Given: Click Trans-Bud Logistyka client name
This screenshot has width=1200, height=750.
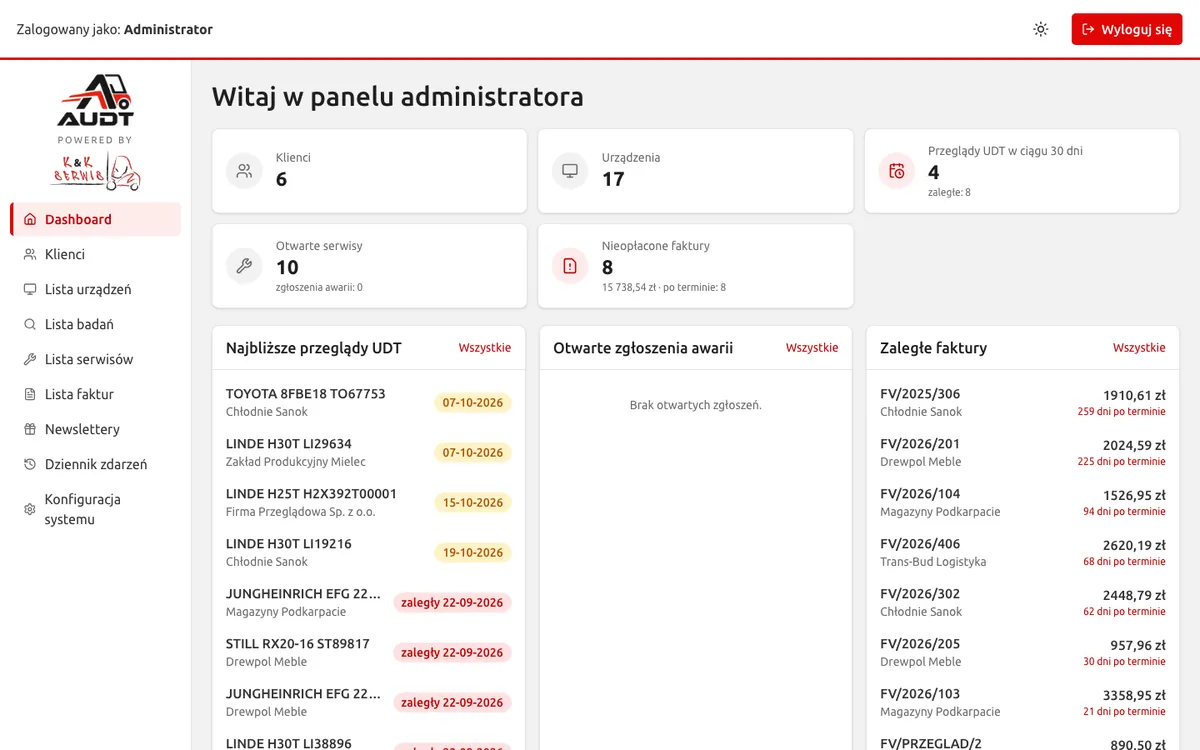Looking at the screenshot, I should tap(933, 562).
